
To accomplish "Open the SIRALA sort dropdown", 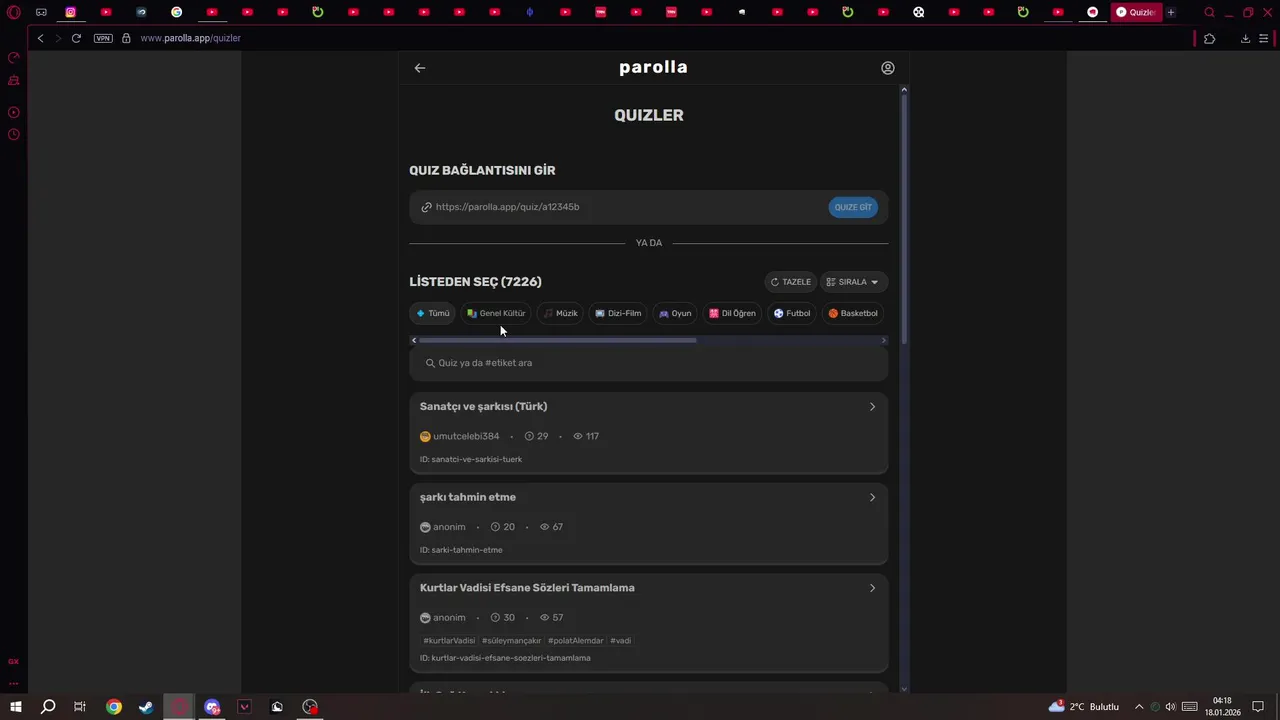I will click(x=853, y=282).
